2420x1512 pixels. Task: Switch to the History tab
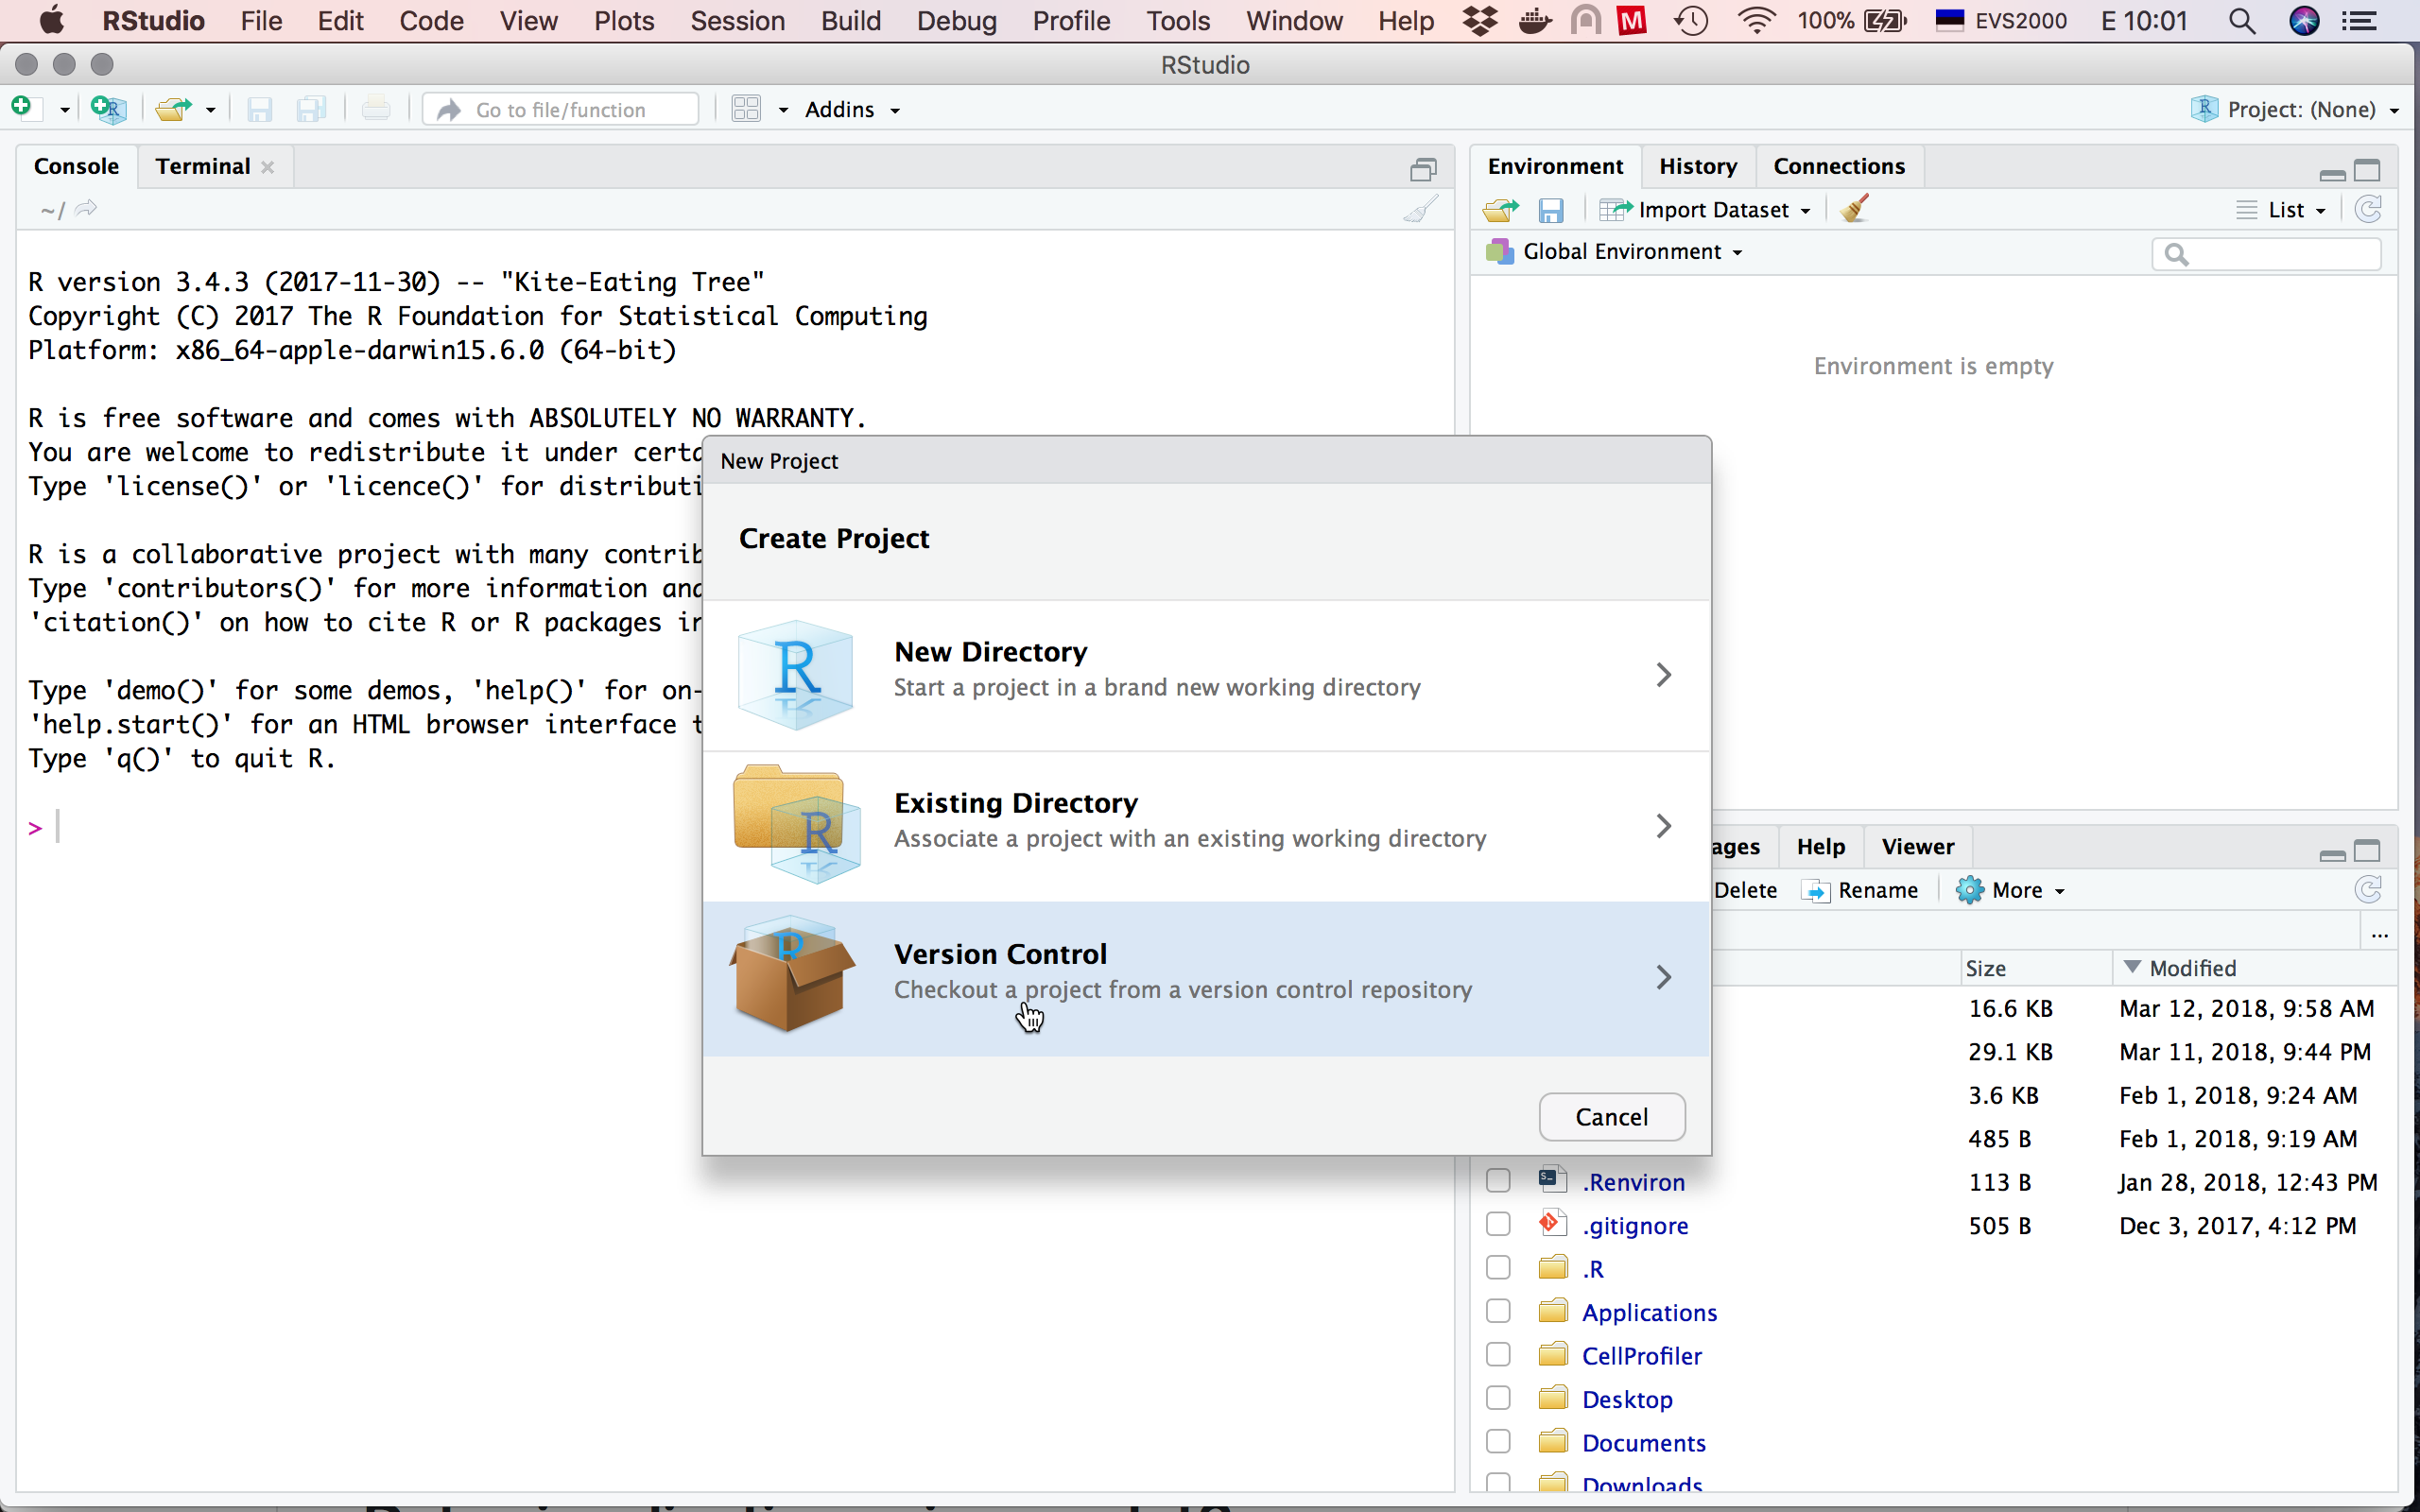[x=1697, y=166]
